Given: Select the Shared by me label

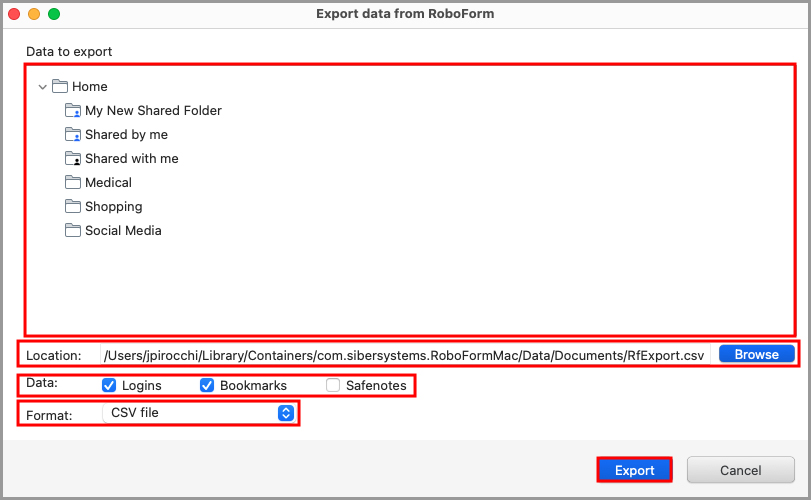Looking at the screenshot, I should pyautogui.click(x=126, y=134).
